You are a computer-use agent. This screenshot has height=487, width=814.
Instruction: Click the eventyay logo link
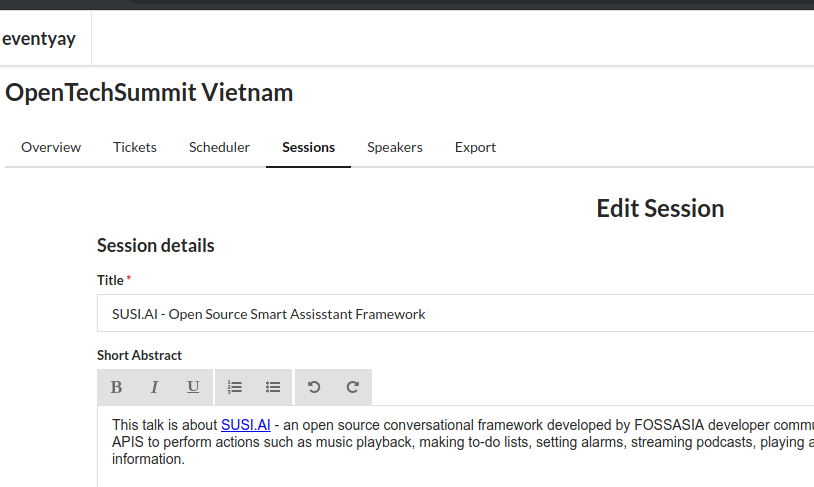(39, 39)
